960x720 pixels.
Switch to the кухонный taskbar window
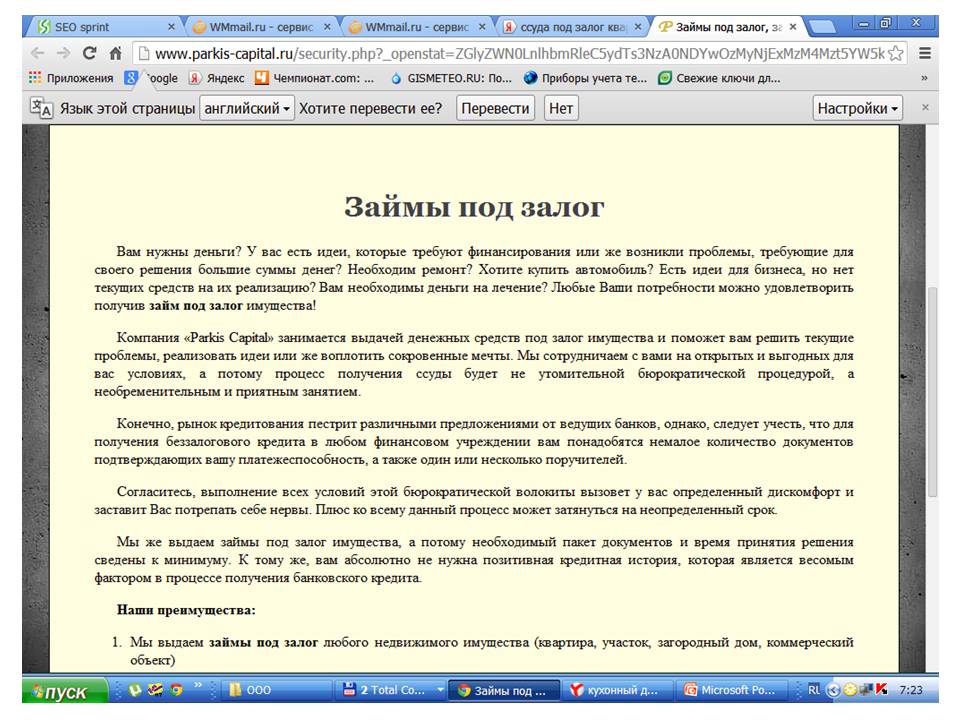pyautogui.click(x=617, y=690)
